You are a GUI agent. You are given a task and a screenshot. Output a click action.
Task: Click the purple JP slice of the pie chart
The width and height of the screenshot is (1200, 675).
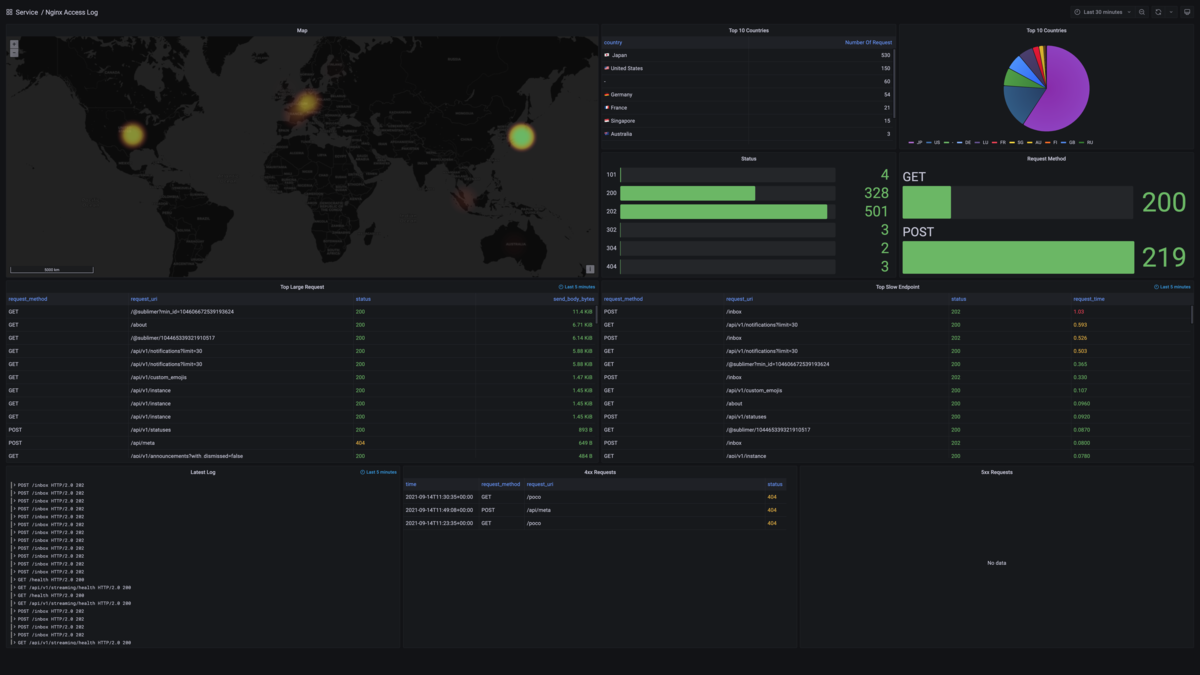(x=1060, y=95)
